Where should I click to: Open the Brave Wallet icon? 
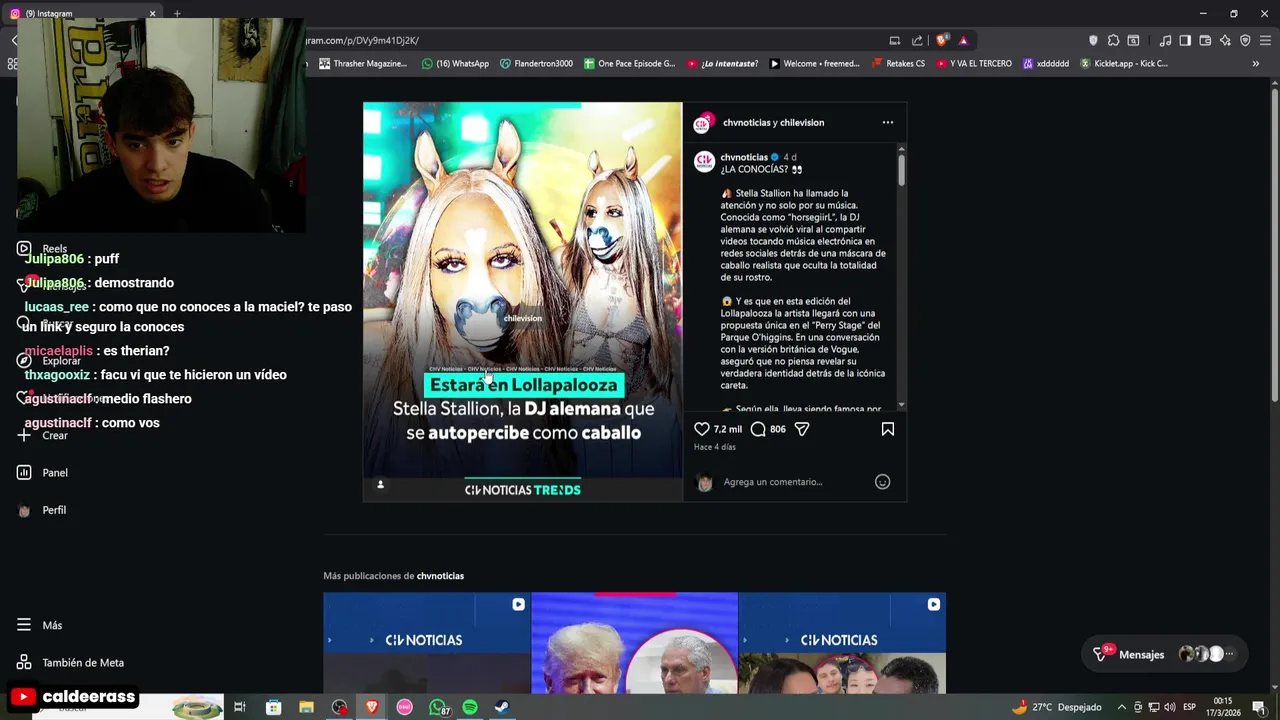pyautogui.click(x=1205, y=41)
